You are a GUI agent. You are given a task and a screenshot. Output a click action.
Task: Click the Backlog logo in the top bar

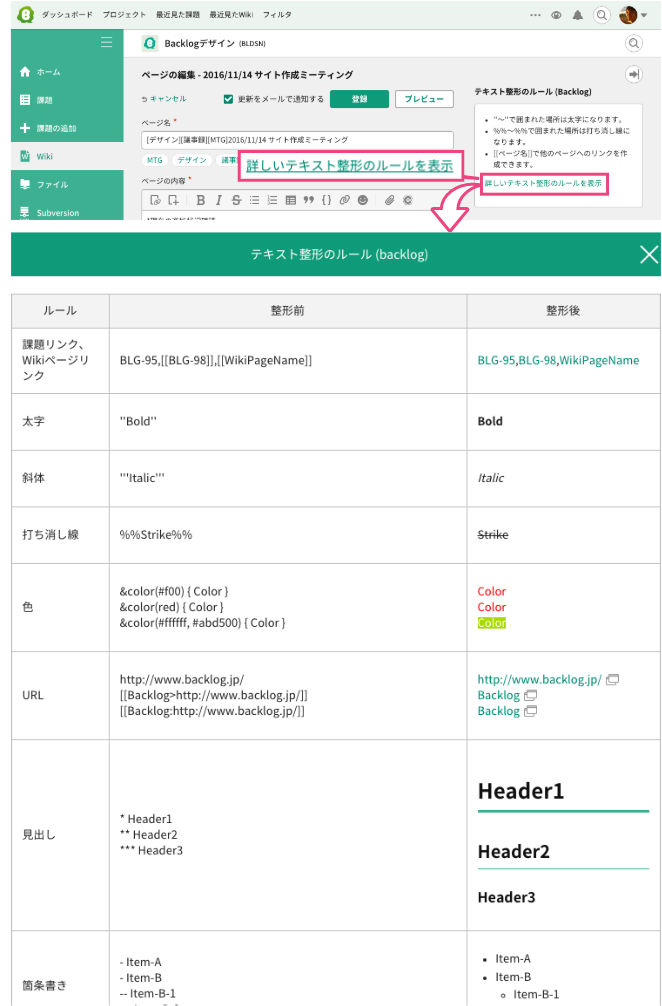(x=25, y=15)
